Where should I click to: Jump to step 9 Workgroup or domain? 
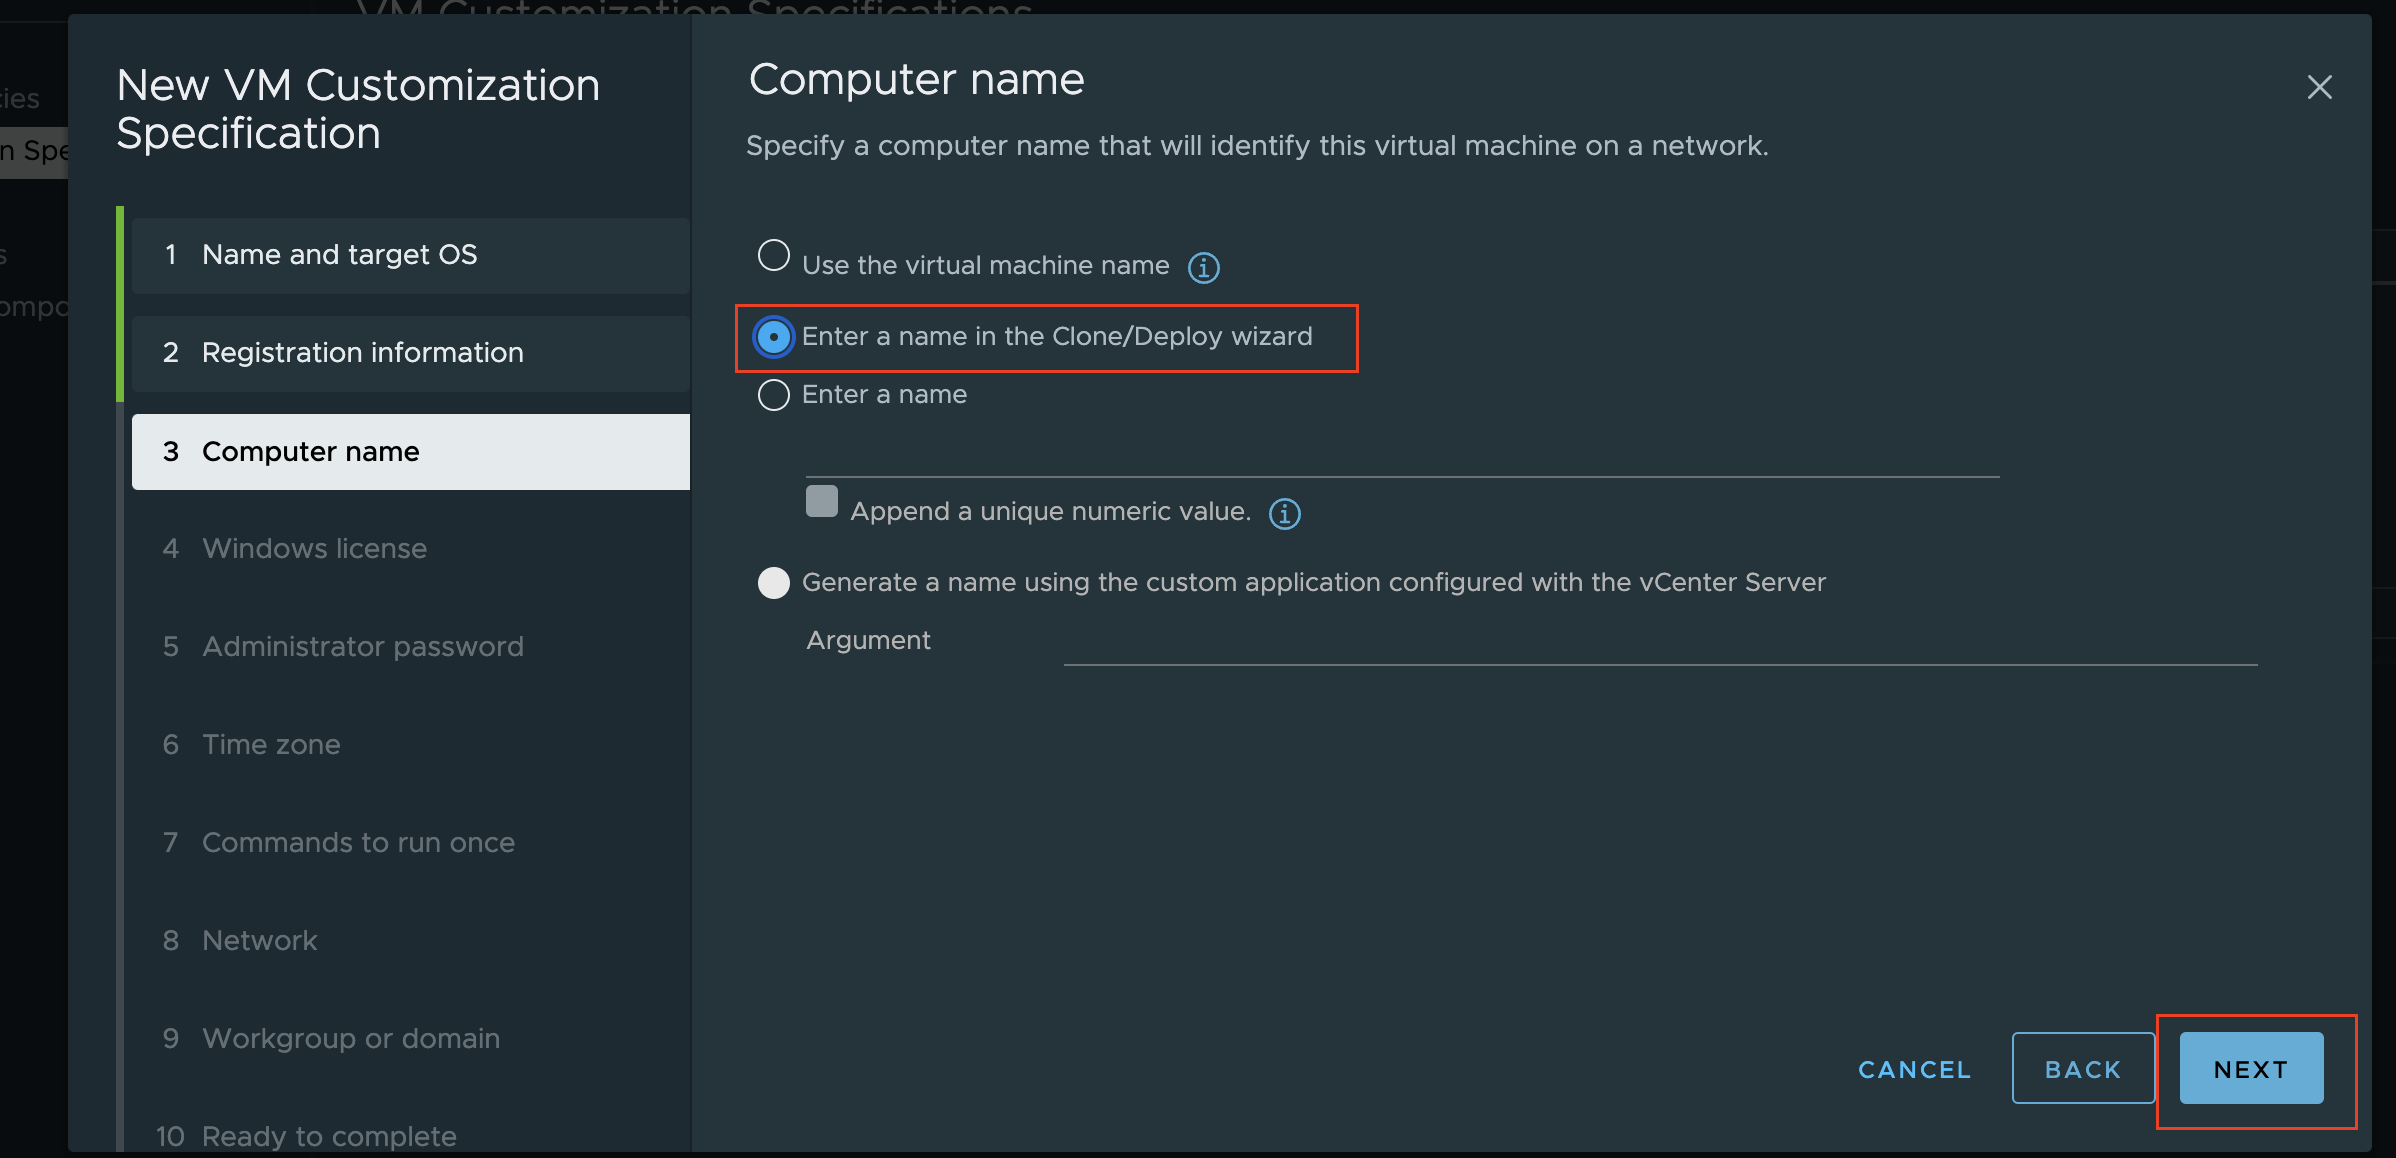pos(350,1039)
